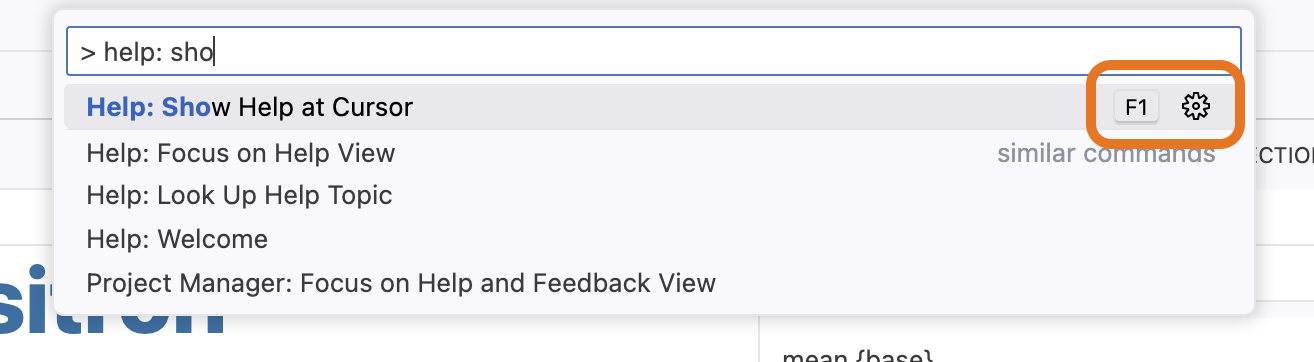The height and width of the screenshot is (362, 1314).
Task: Click the "similar commands" separator label
Action: point(1106,154)
